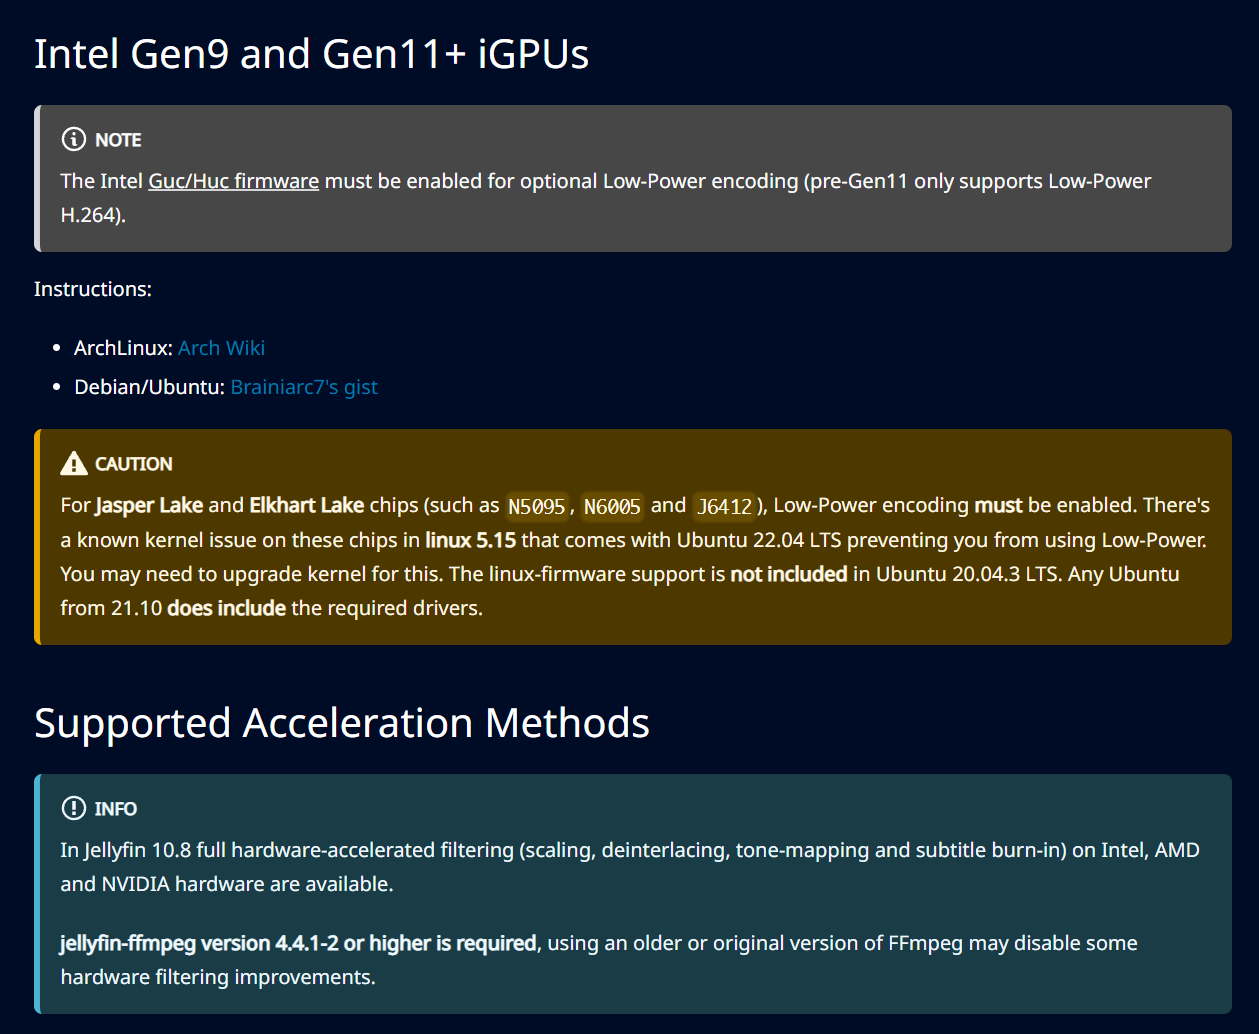
Task: Click the J6412 chip code label
Action: tap(724, 506)
